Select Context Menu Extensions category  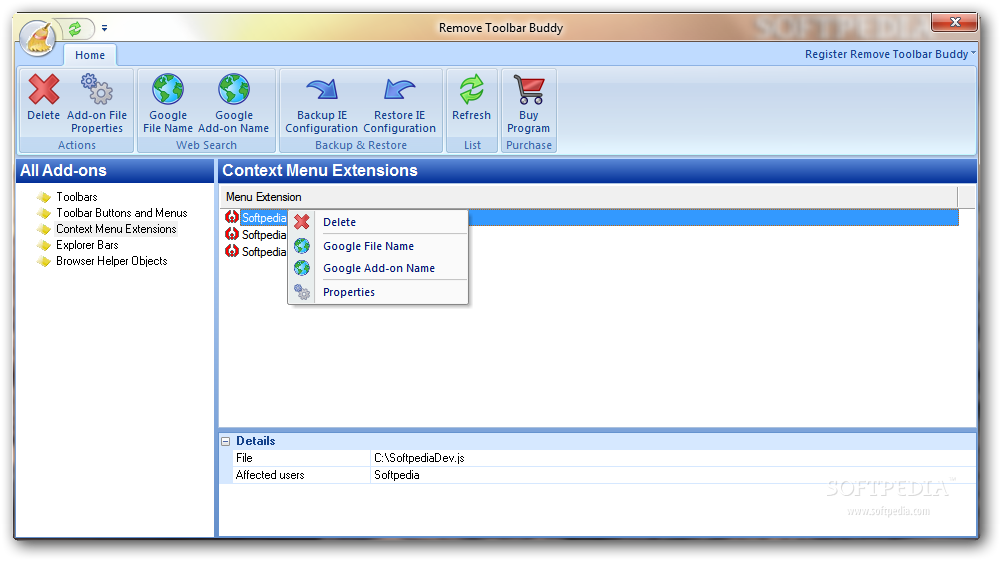click(116, 229)
